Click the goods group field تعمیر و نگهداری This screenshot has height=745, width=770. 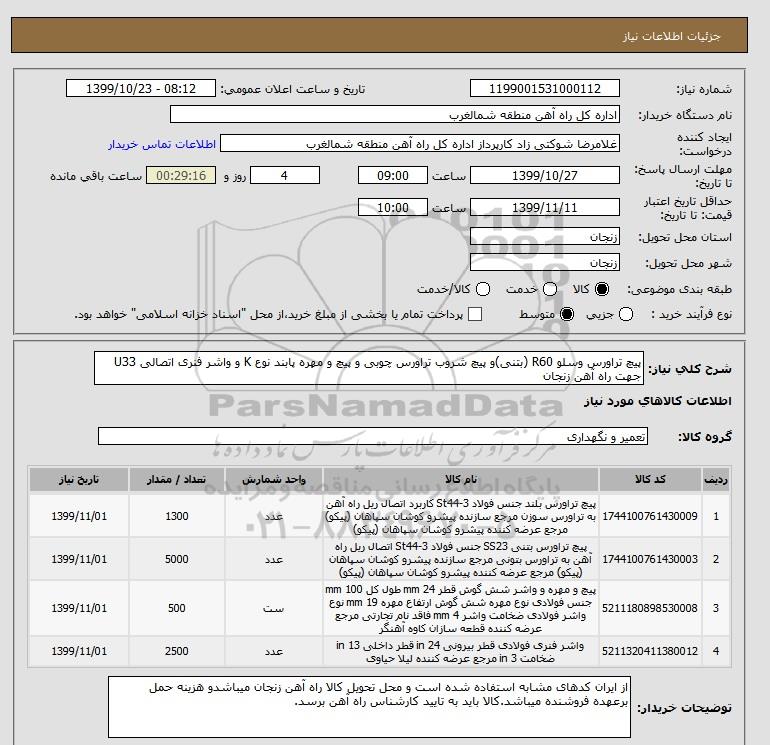pyautogui.click(x=373, y=436)
